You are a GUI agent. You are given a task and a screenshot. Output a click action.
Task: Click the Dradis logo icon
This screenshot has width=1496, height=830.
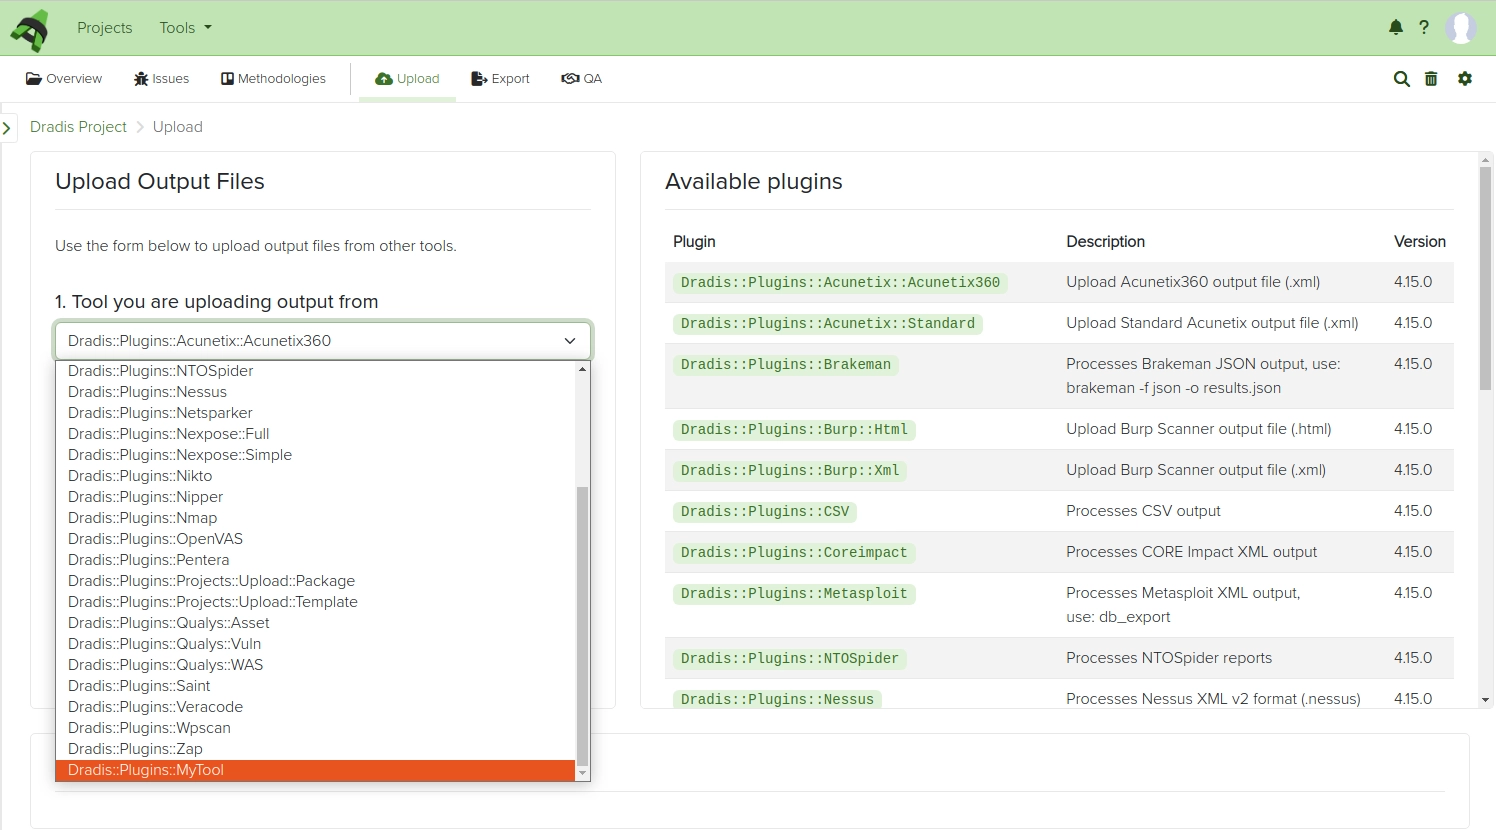pyautogui.click(x=30, y=29)
